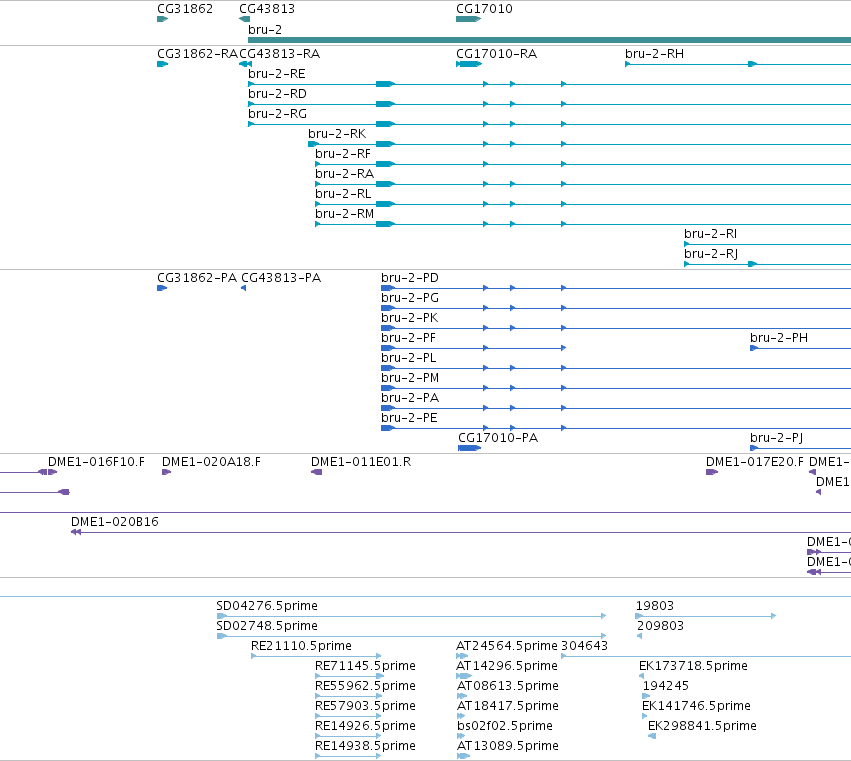Select the 304643 feature label
851x761 pixels.
pos(585,646)
